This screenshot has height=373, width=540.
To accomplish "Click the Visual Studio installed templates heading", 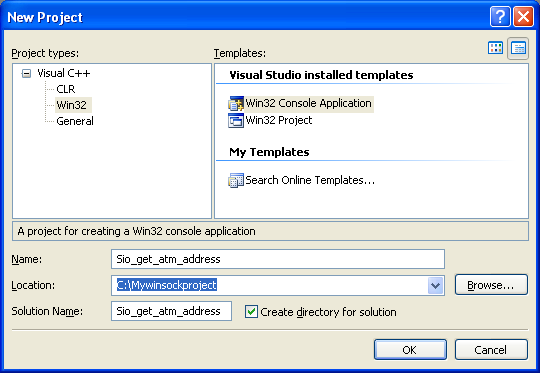I will click(321, 75).
